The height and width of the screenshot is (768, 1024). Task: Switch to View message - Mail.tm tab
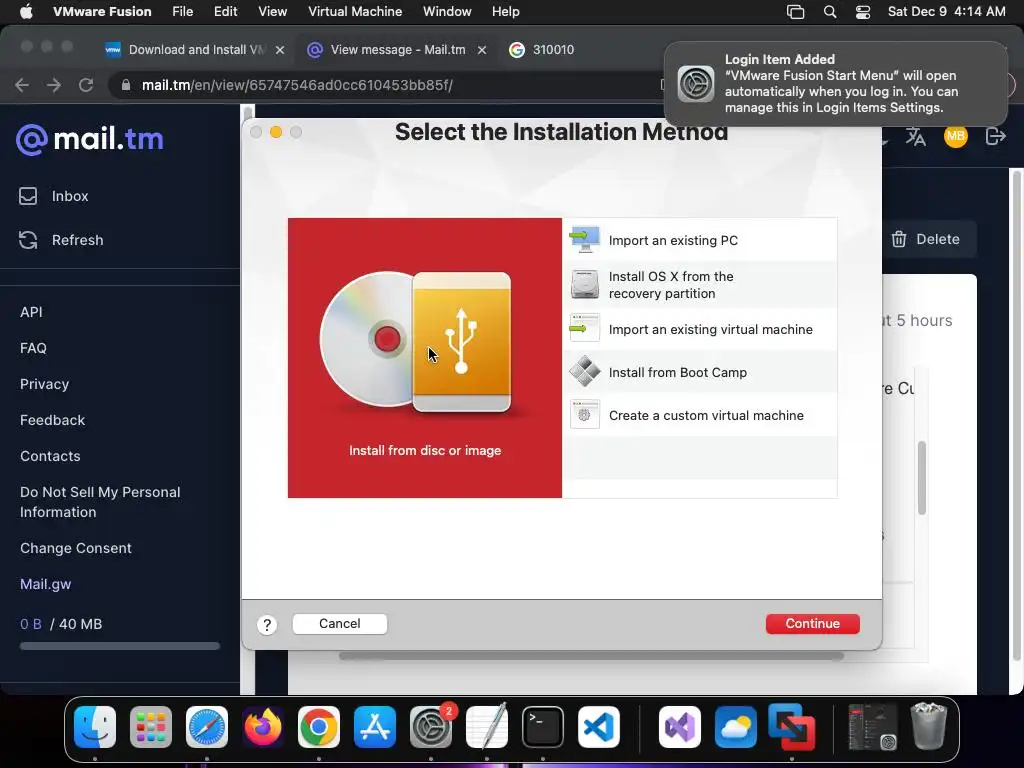(397, 50)
